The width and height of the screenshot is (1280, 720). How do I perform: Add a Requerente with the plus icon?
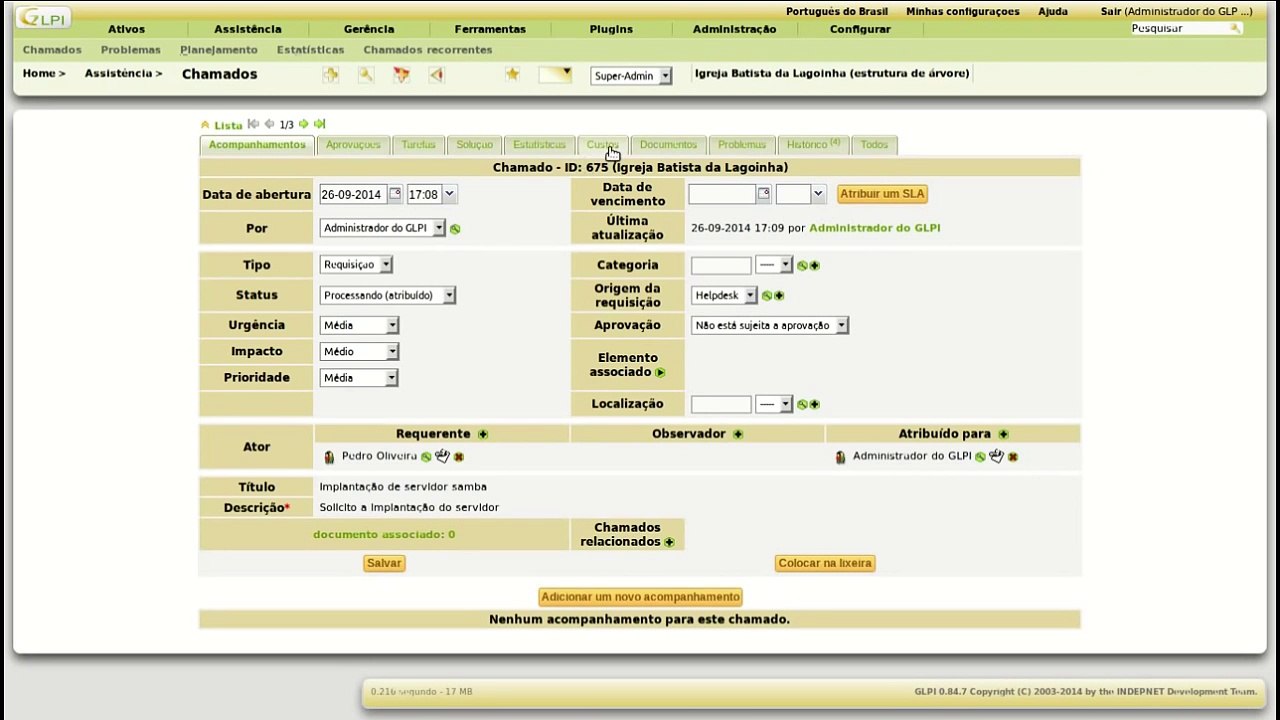tap(483, 434)
